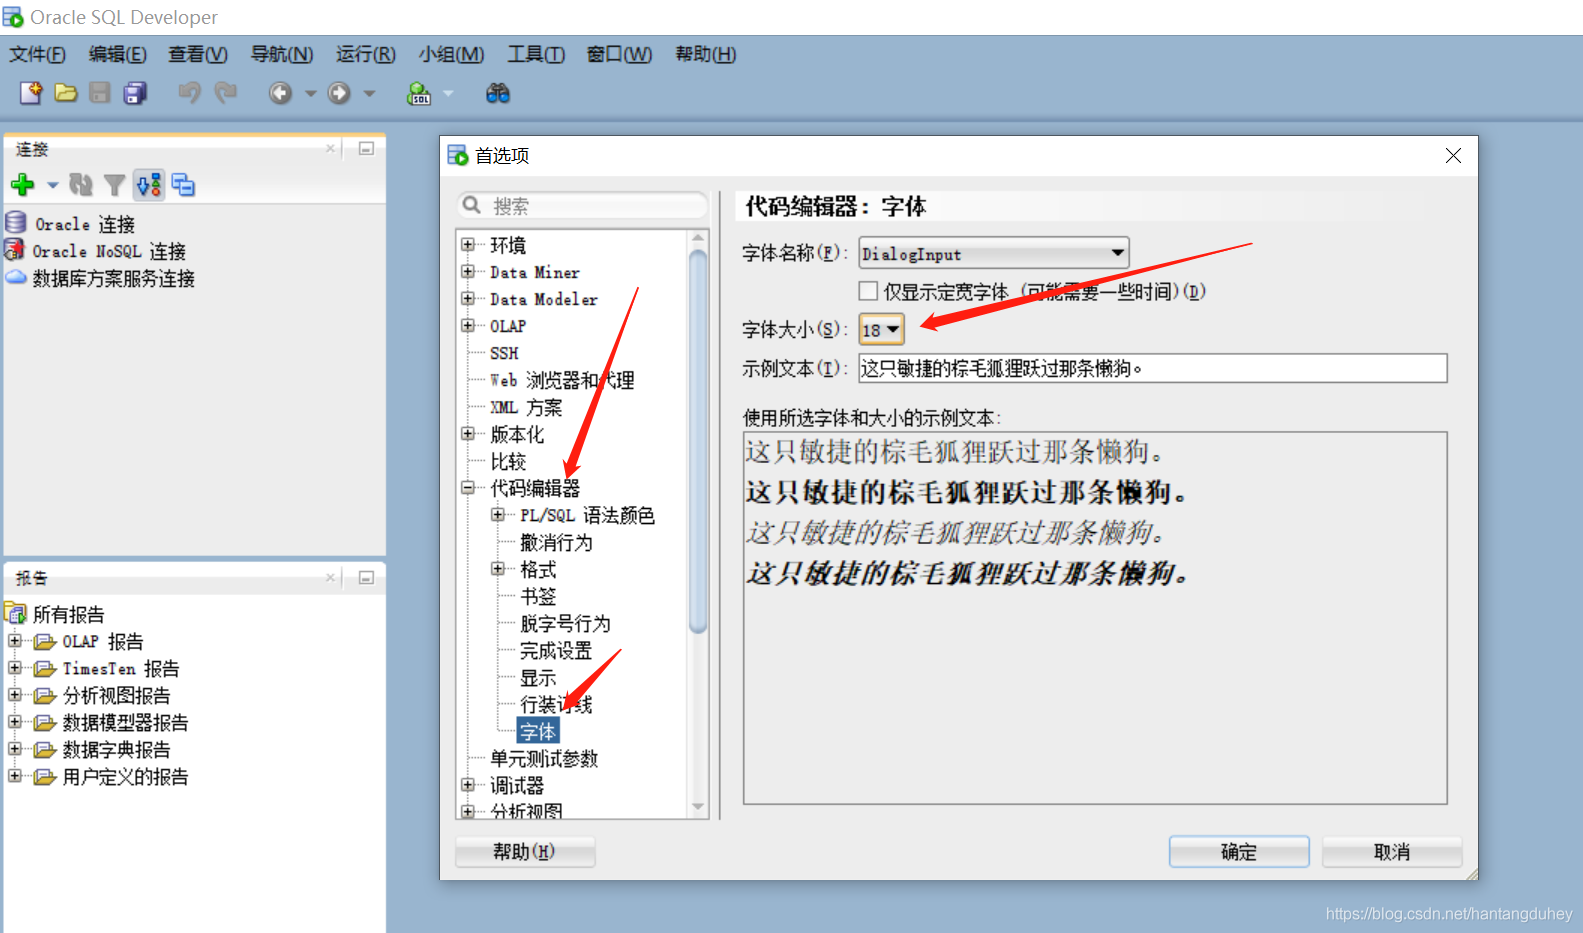Expand the PL/SQL 语法颜色 node
This screenshot has width=1583, height=933.
point(497,514)
